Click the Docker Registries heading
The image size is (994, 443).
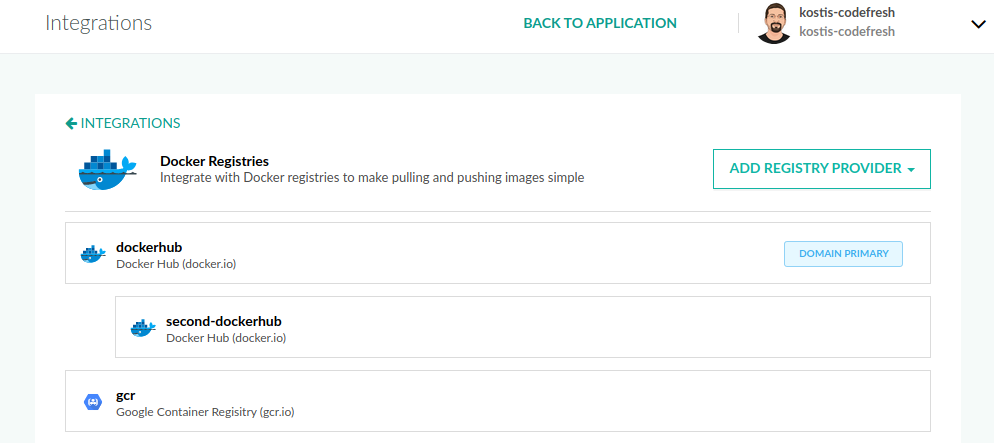click(214, 160)
